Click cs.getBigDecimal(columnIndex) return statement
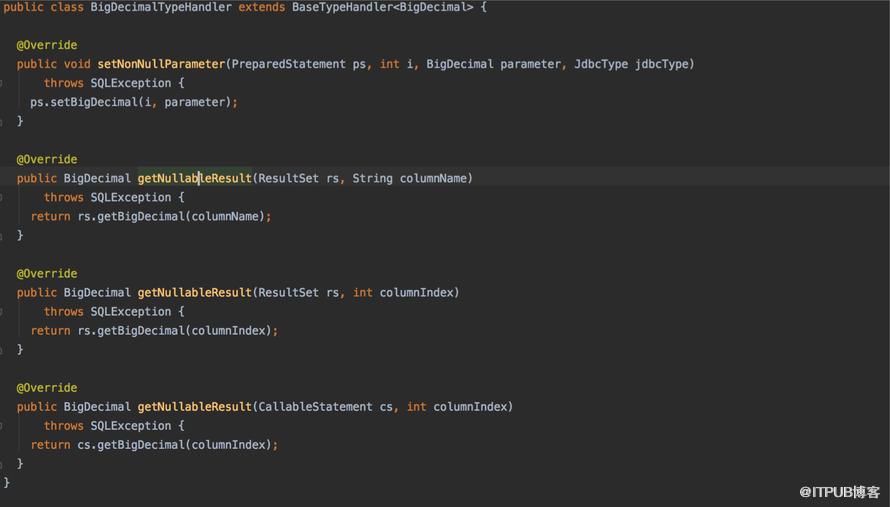The width and height of the screenshot is (890, 507). pyautogui.click(x=154, y=445)
